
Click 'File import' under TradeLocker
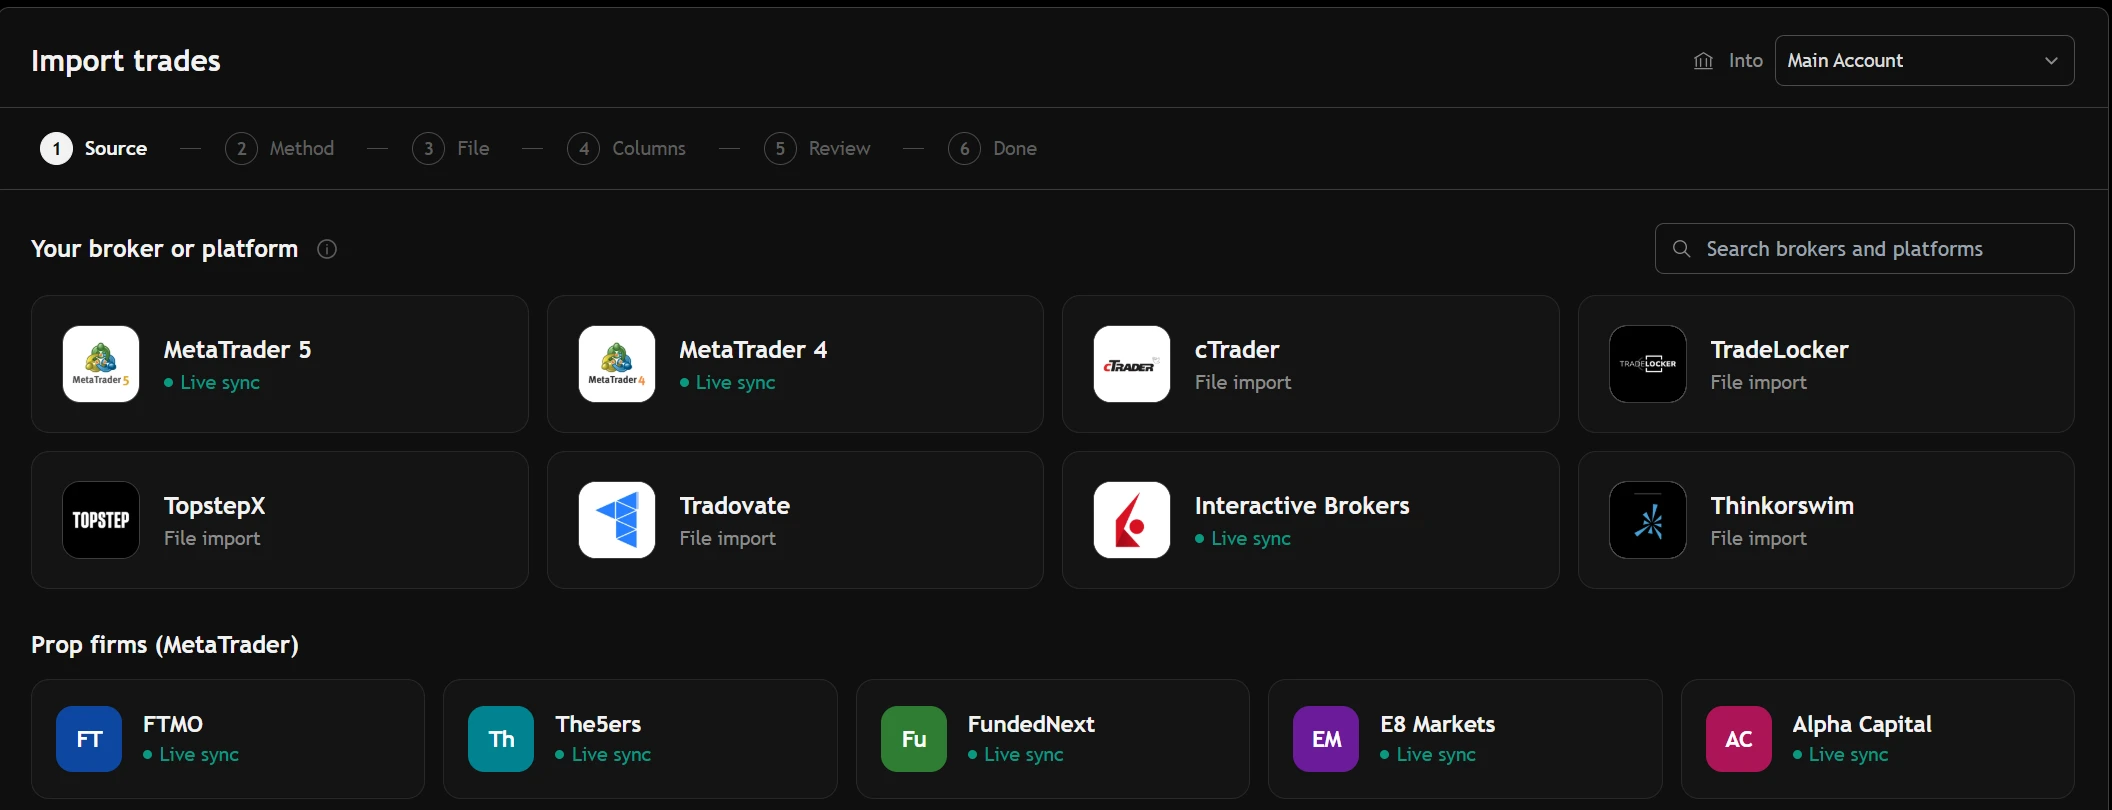click(1759, 383)
